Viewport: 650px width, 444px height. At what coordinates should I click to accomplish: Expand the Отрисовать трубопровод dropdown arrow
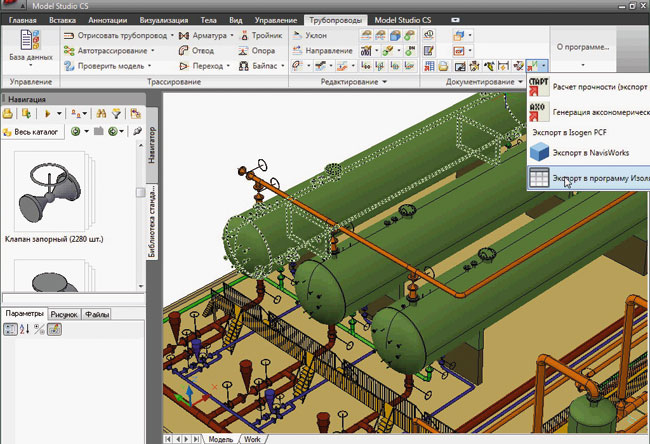click(172, 35)
